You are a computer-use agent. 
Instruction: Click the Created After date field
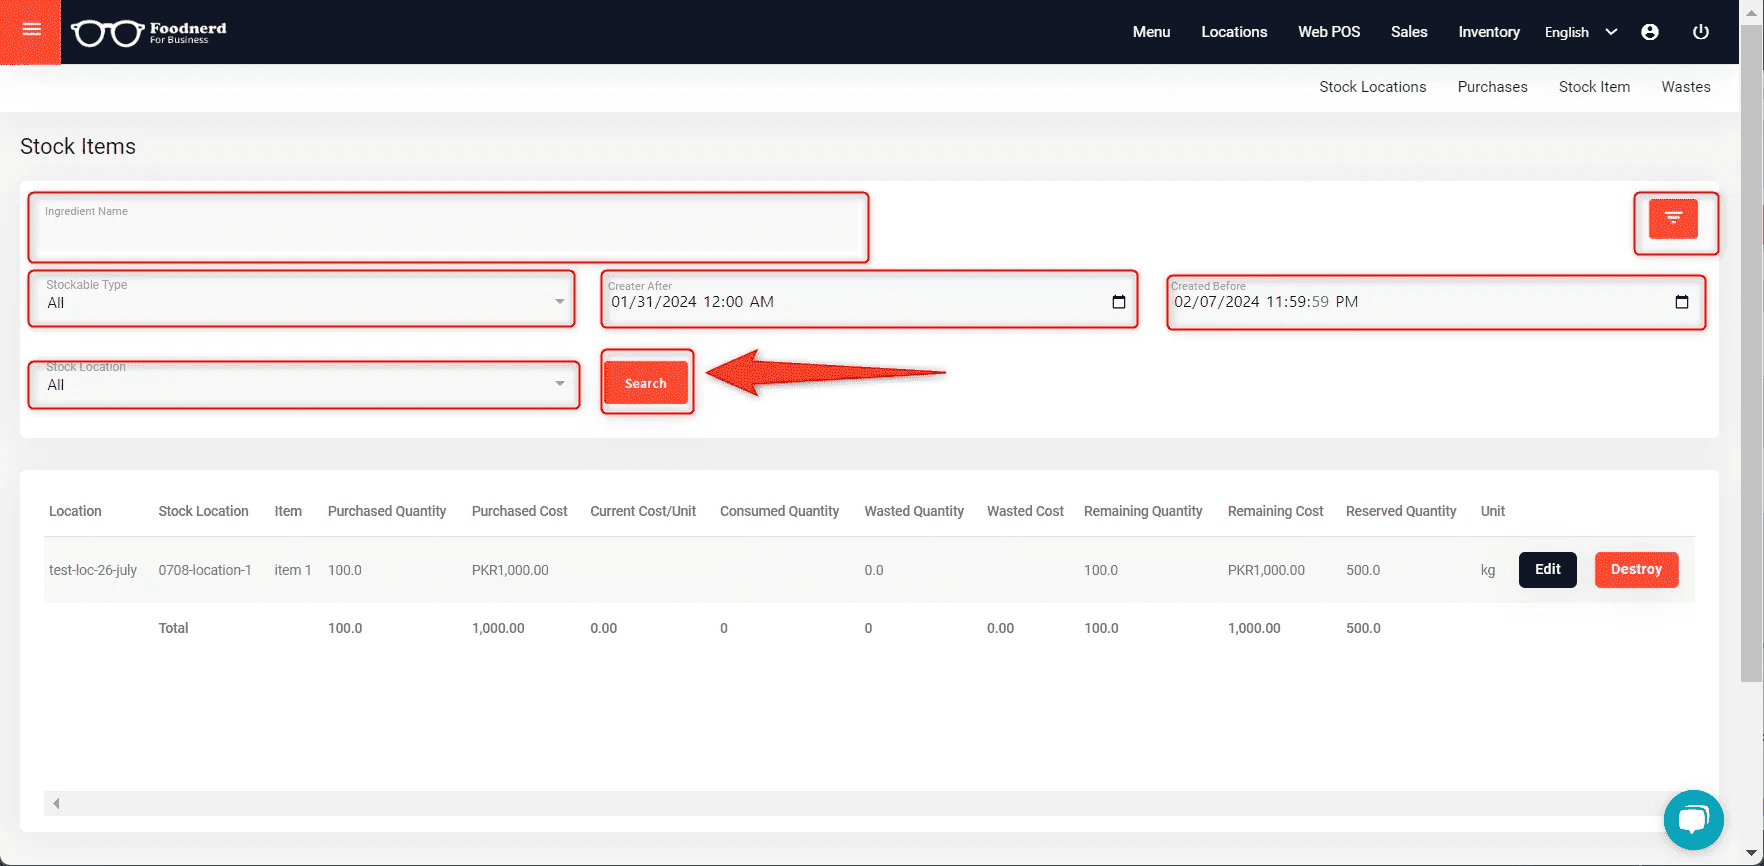tap(869, 299)
